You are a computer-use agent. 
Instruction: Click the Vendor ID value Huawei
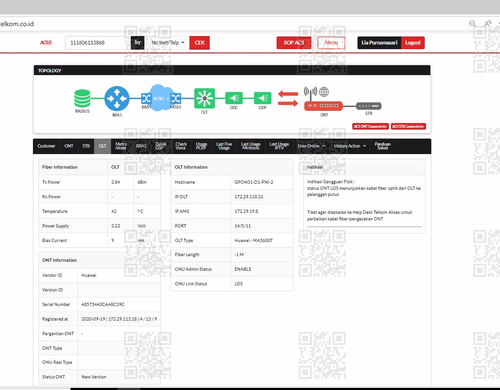point(89,275)
